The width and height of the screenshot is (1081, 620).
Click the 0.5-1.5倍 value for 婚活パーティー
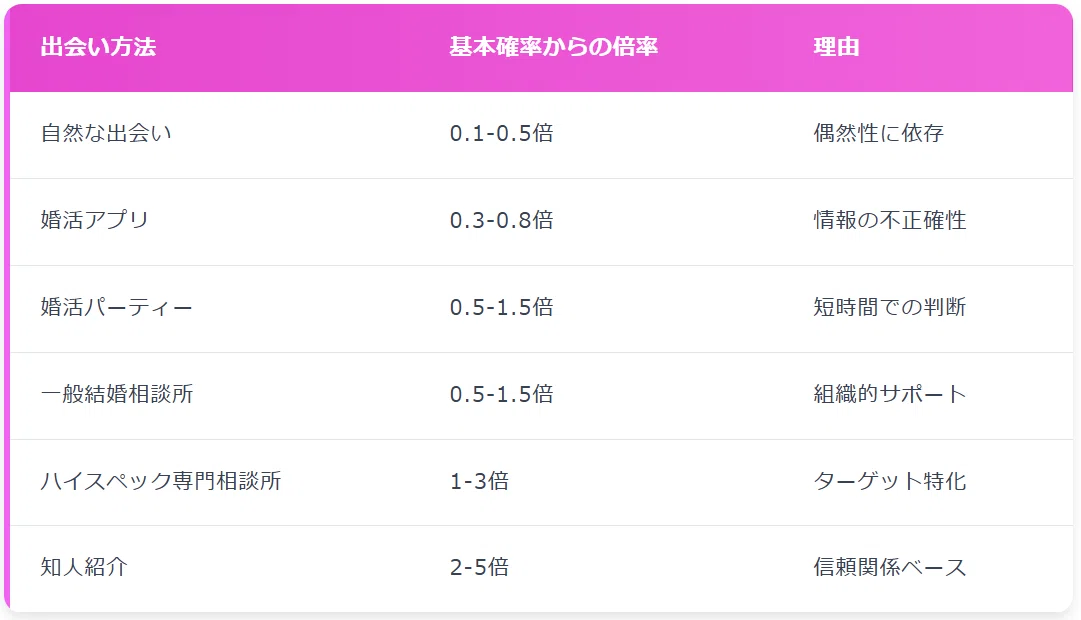(501, 307)
